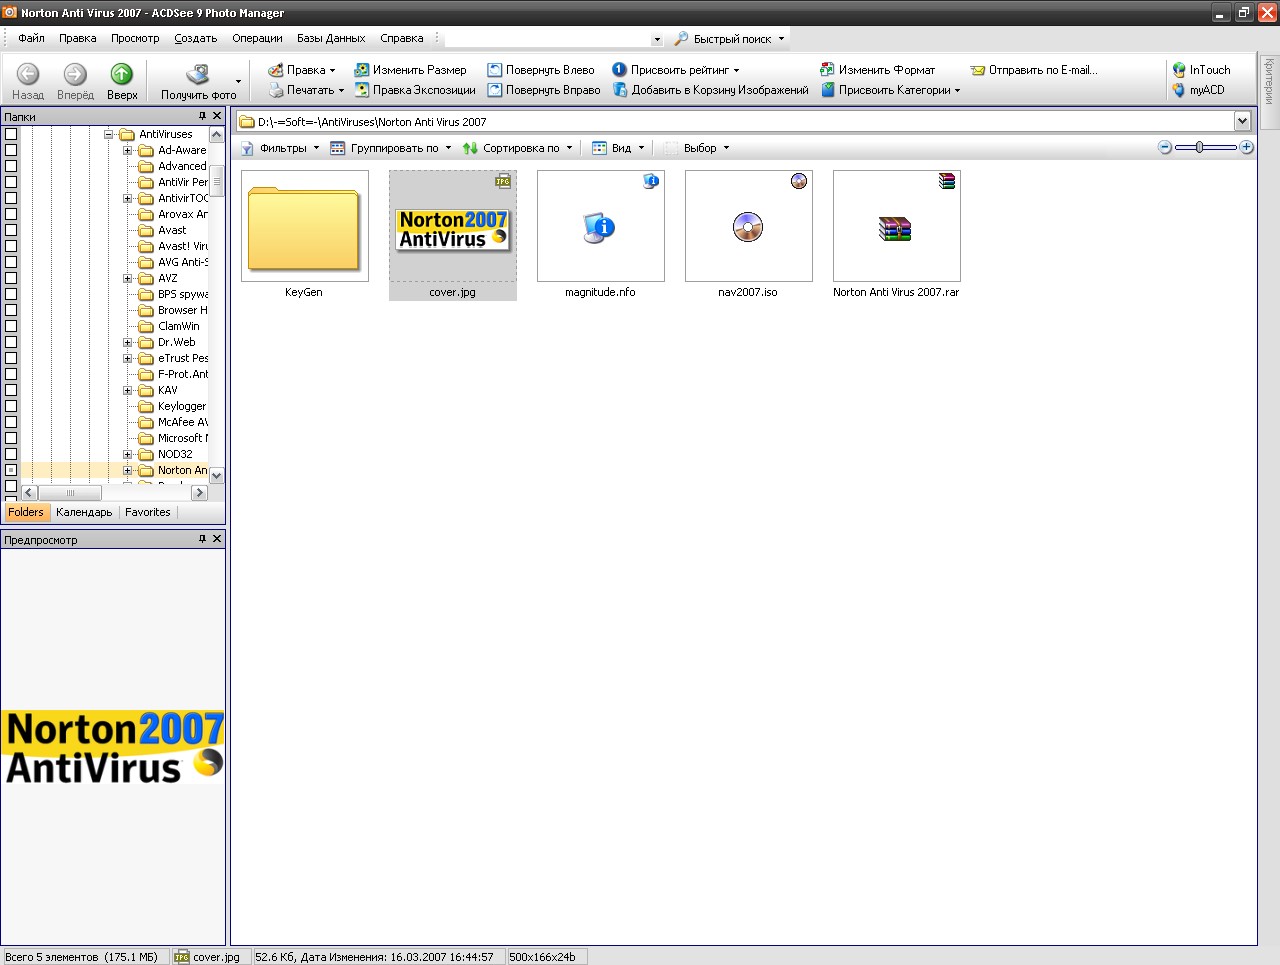
Task: Open the quick search field dropdown arrow
Action: (x=657, y=39)
